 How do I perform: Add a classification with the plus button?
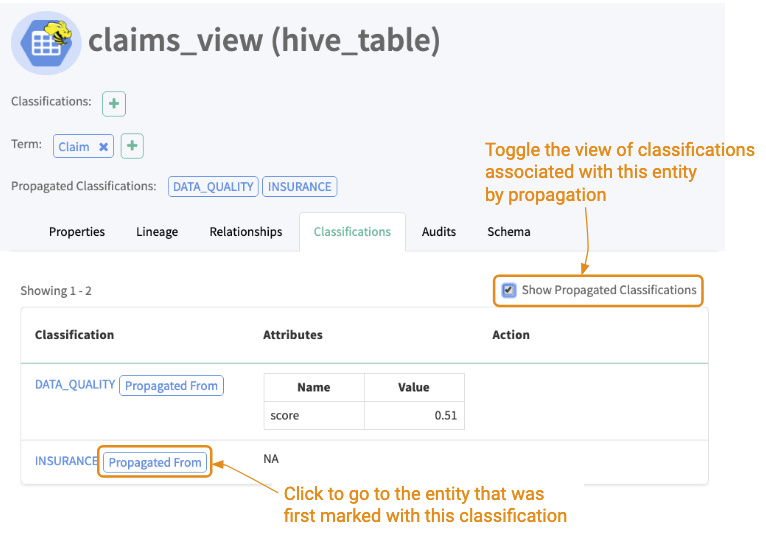(114, 103)
